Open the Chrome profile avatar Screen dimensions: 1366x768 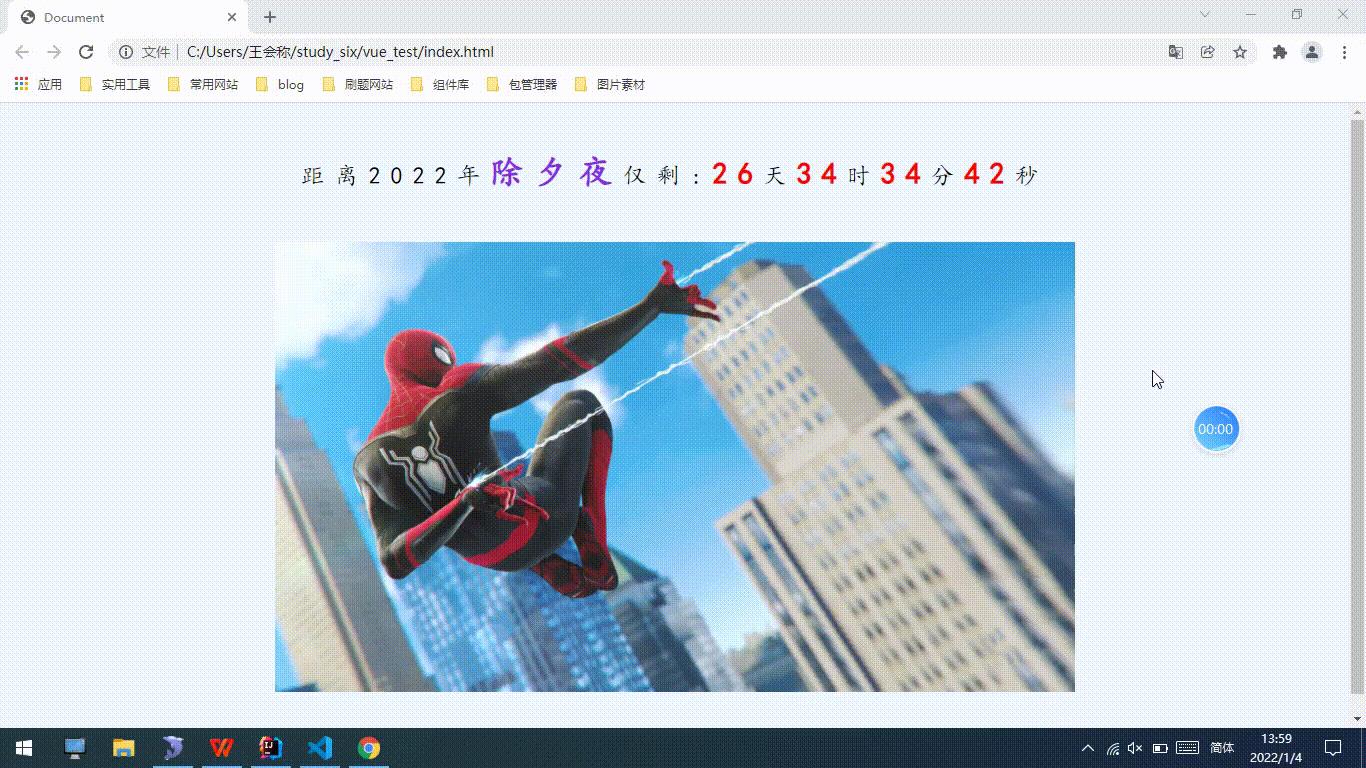point(1312,52)
